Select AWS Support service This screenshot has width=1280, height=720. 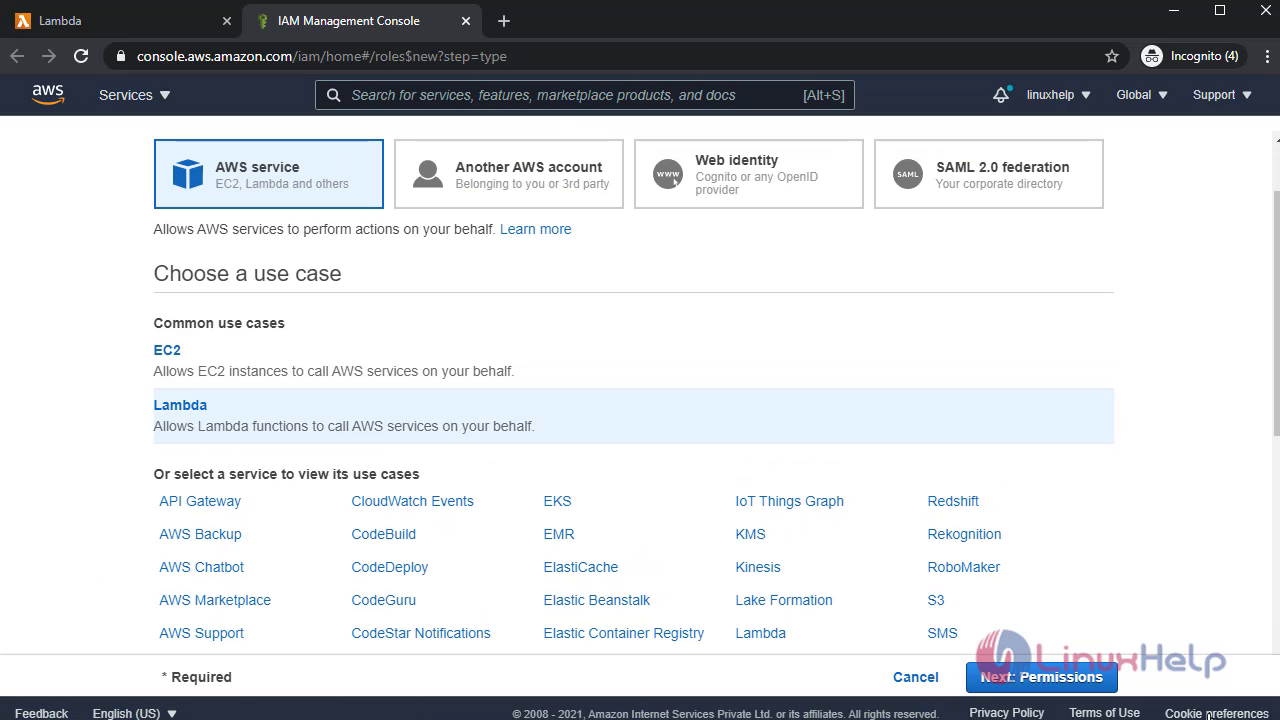pyautogui.click(x=201, y=633)
